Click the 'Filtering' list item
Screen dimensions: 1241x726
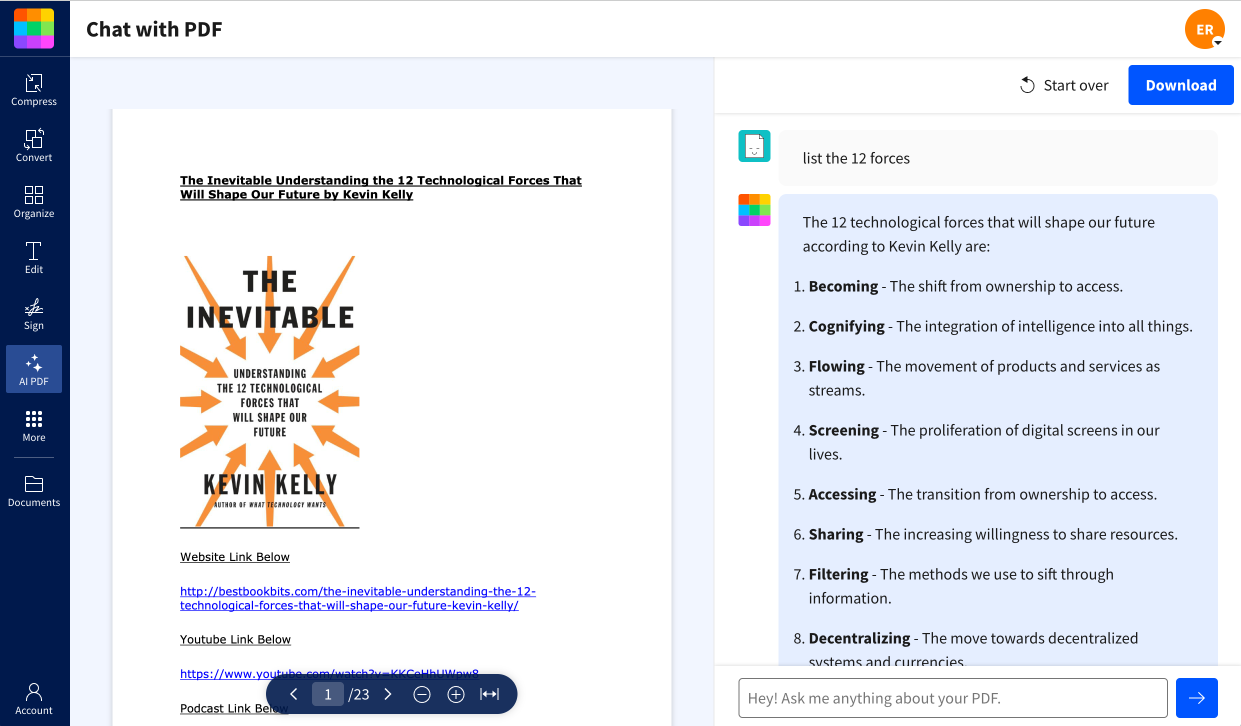tap(961, 586)
